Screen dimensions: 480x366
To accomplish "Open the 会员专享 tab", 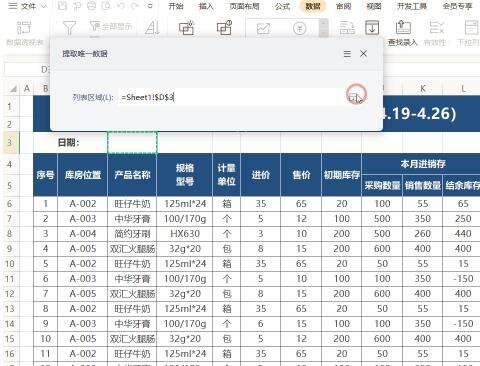I will tap(457, 6).
